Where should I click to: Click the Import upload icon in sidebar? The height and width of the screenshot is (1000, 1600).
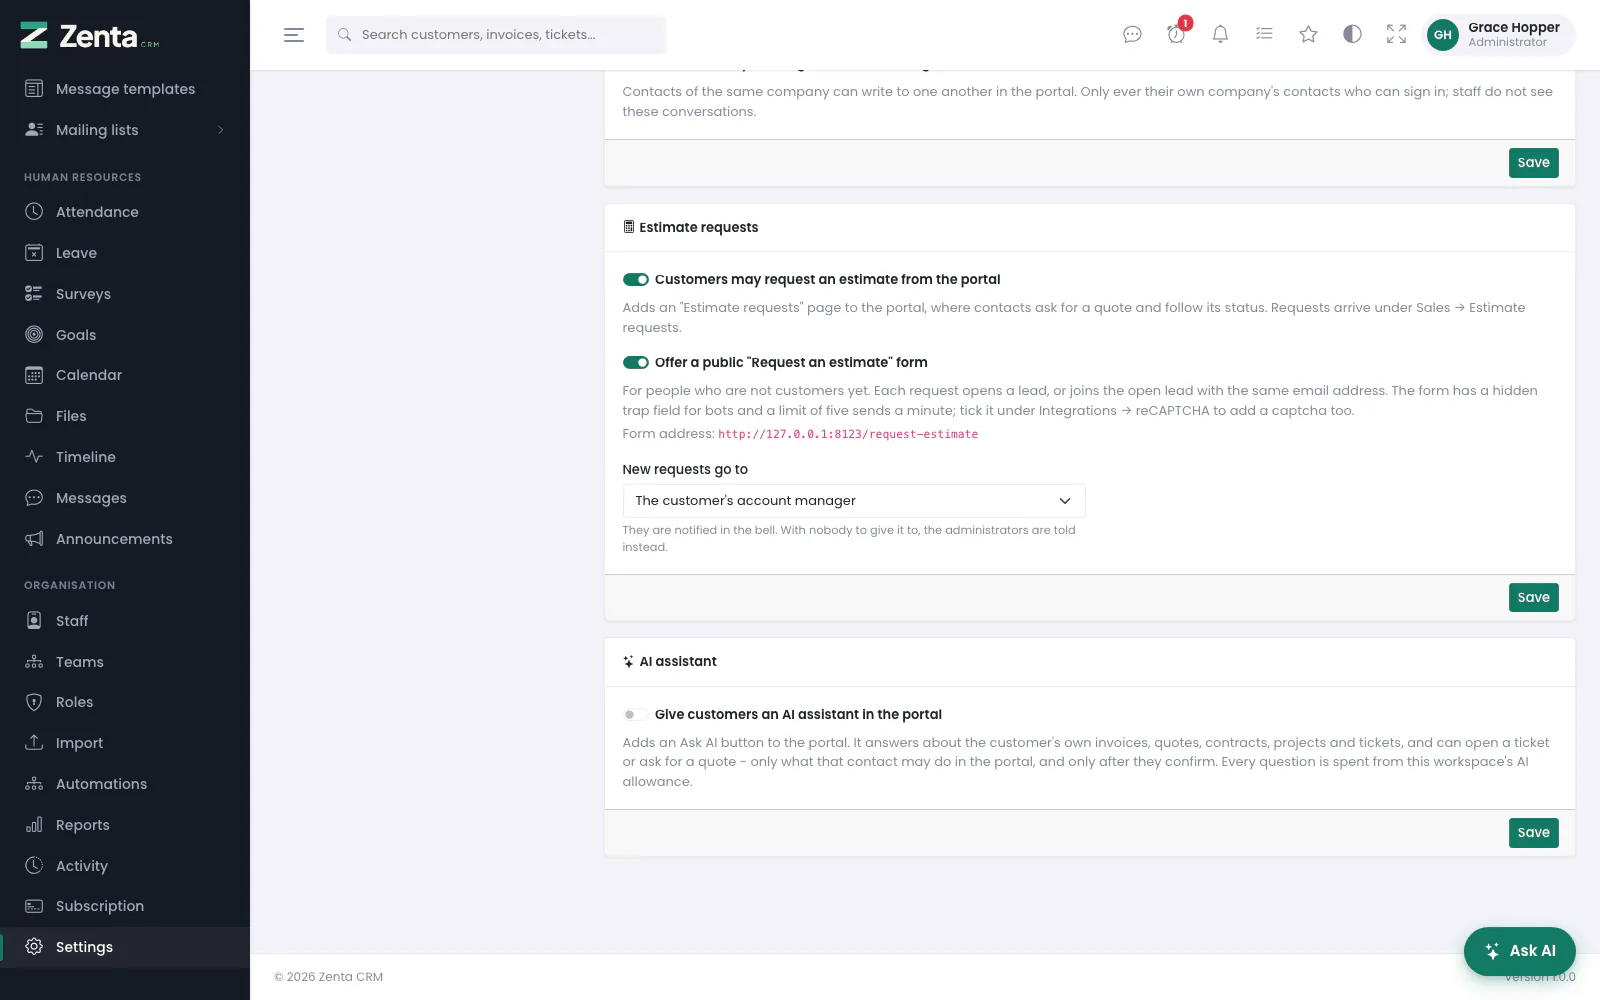click(x=34, y=743)
